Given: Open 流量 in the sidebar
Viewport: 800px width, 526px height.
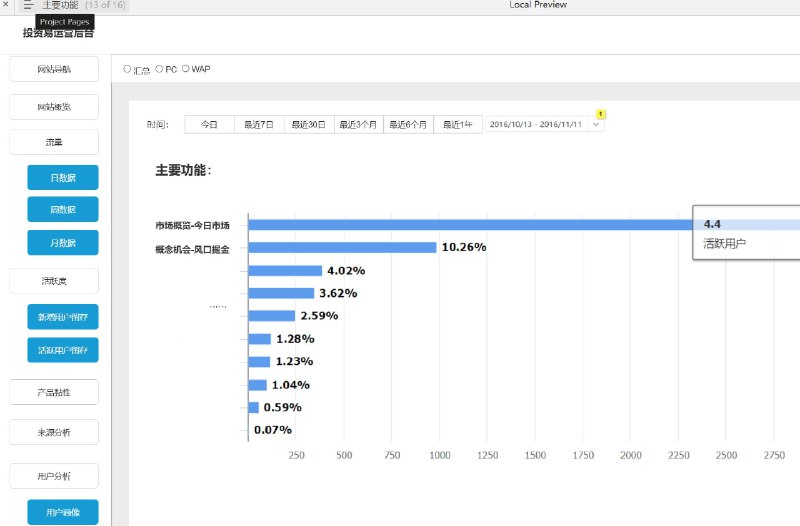Looking at the screenshot, I should pyautogui.click(x=54, y=142).
